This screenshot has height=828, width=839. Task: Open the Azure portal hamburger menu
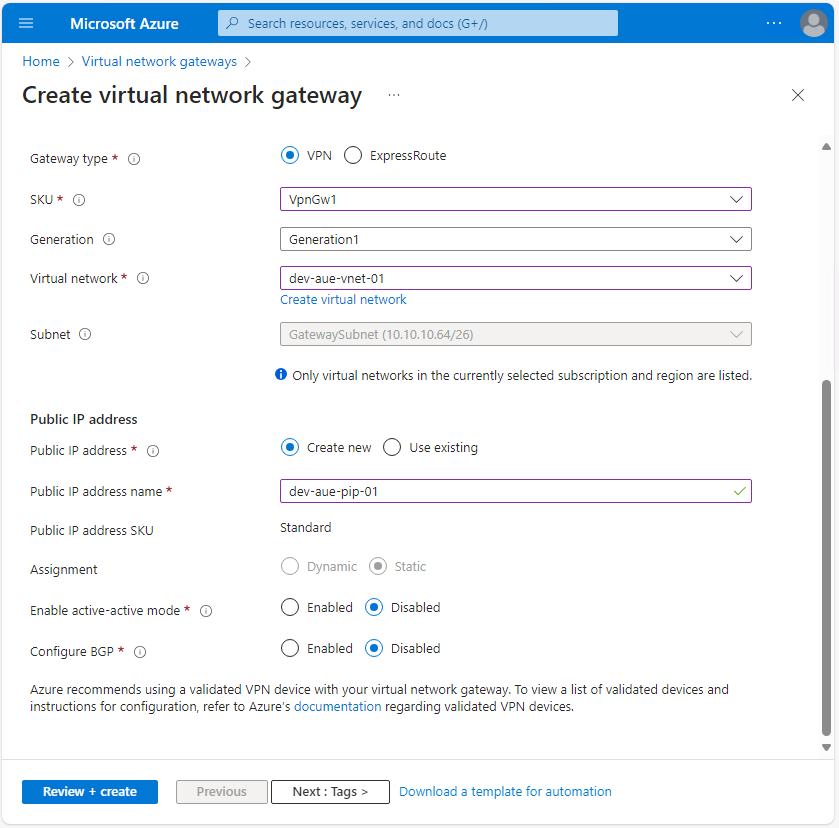(26, 22)
